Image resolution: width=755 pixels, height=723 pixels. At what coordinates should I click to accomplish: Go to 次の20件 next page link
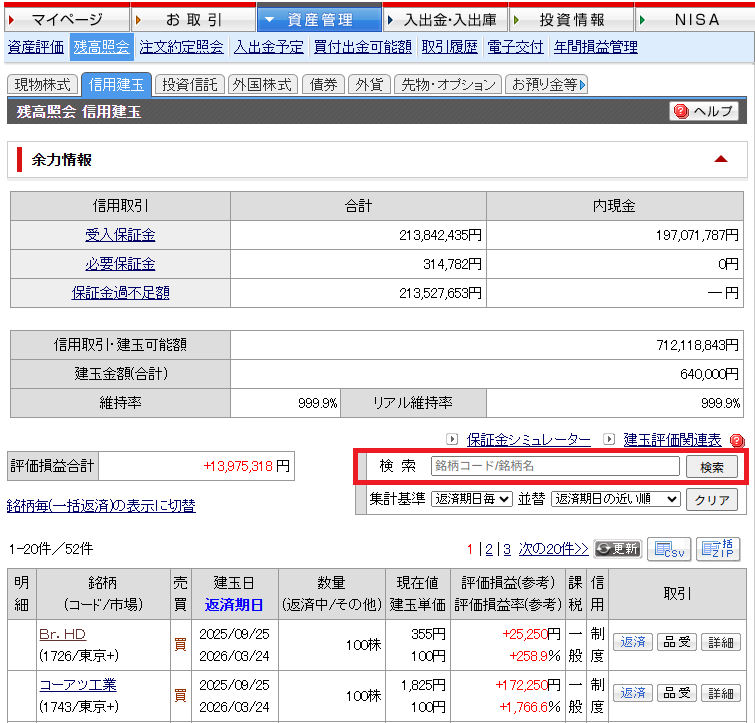point(553,549)
